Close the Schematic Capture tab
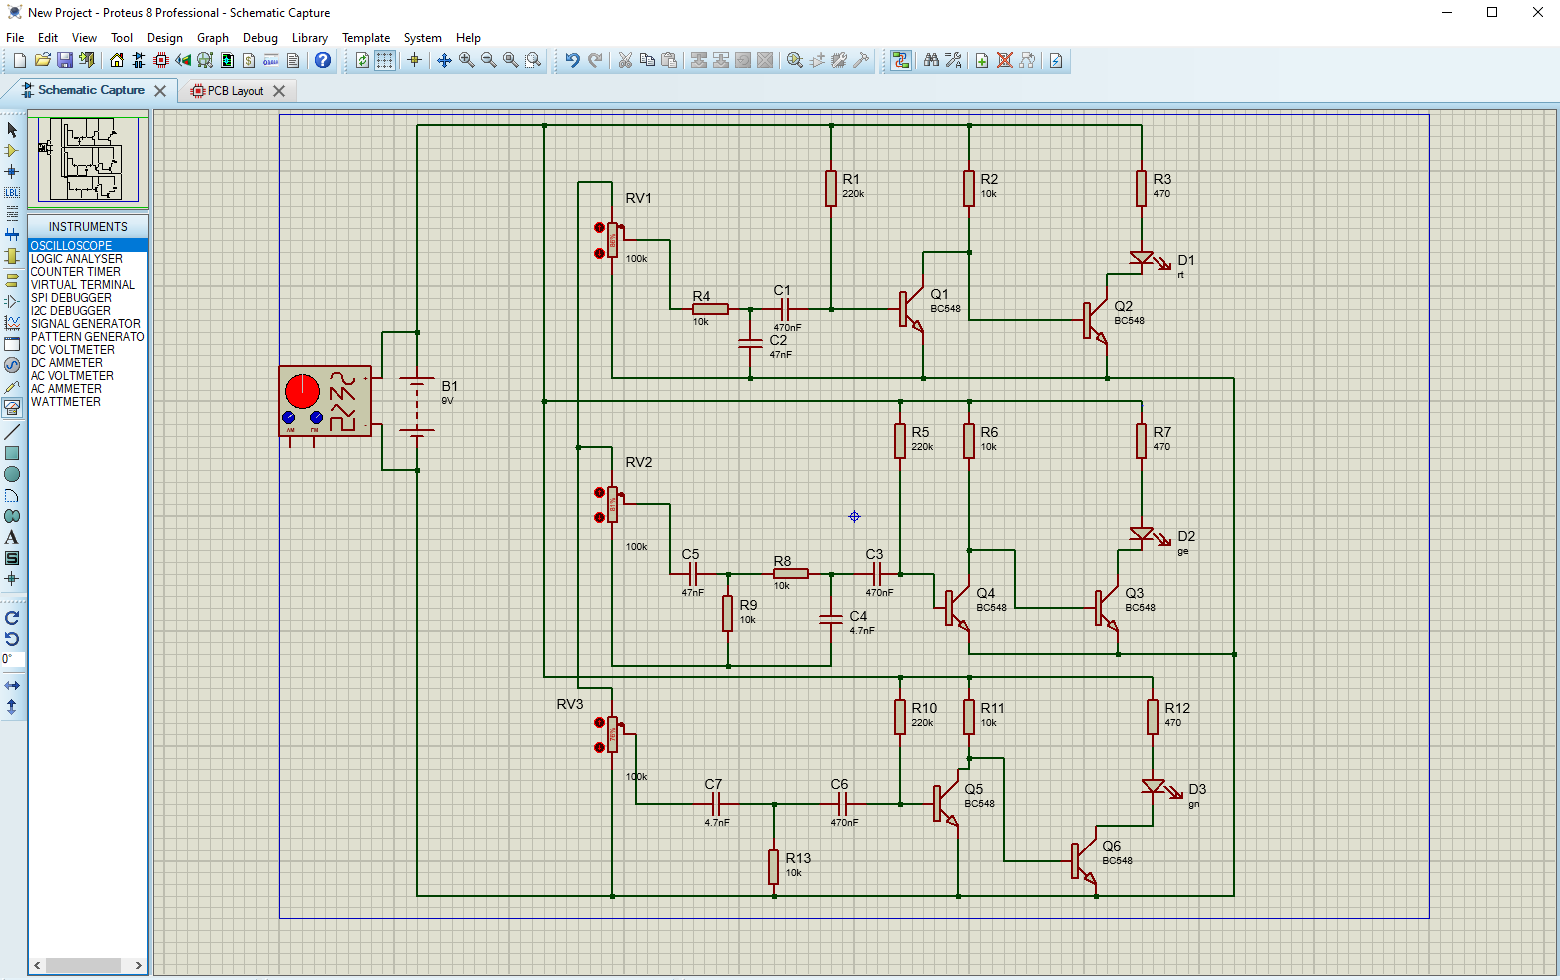Screen dimensions: 1560x980 [x=160, y=91]
